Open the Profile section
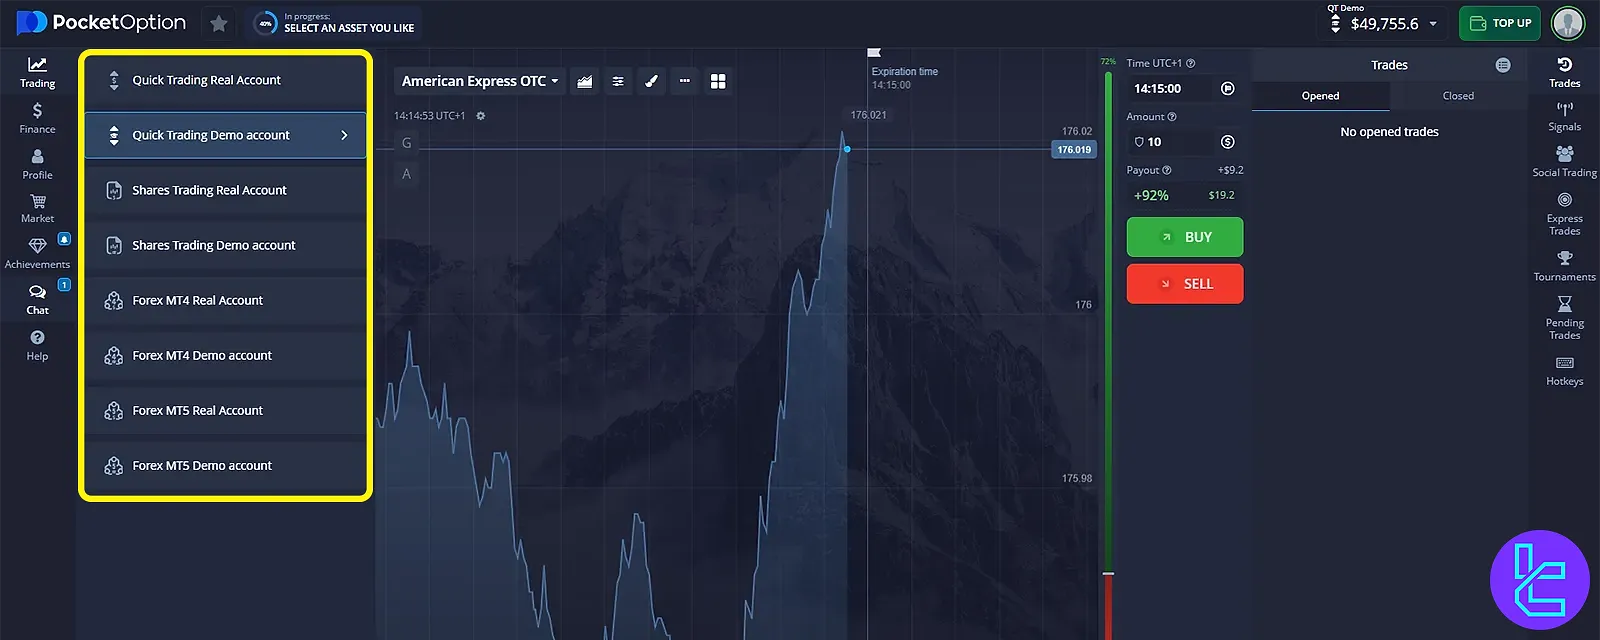This screenshot has height=640, width=1600. [37, 164]
